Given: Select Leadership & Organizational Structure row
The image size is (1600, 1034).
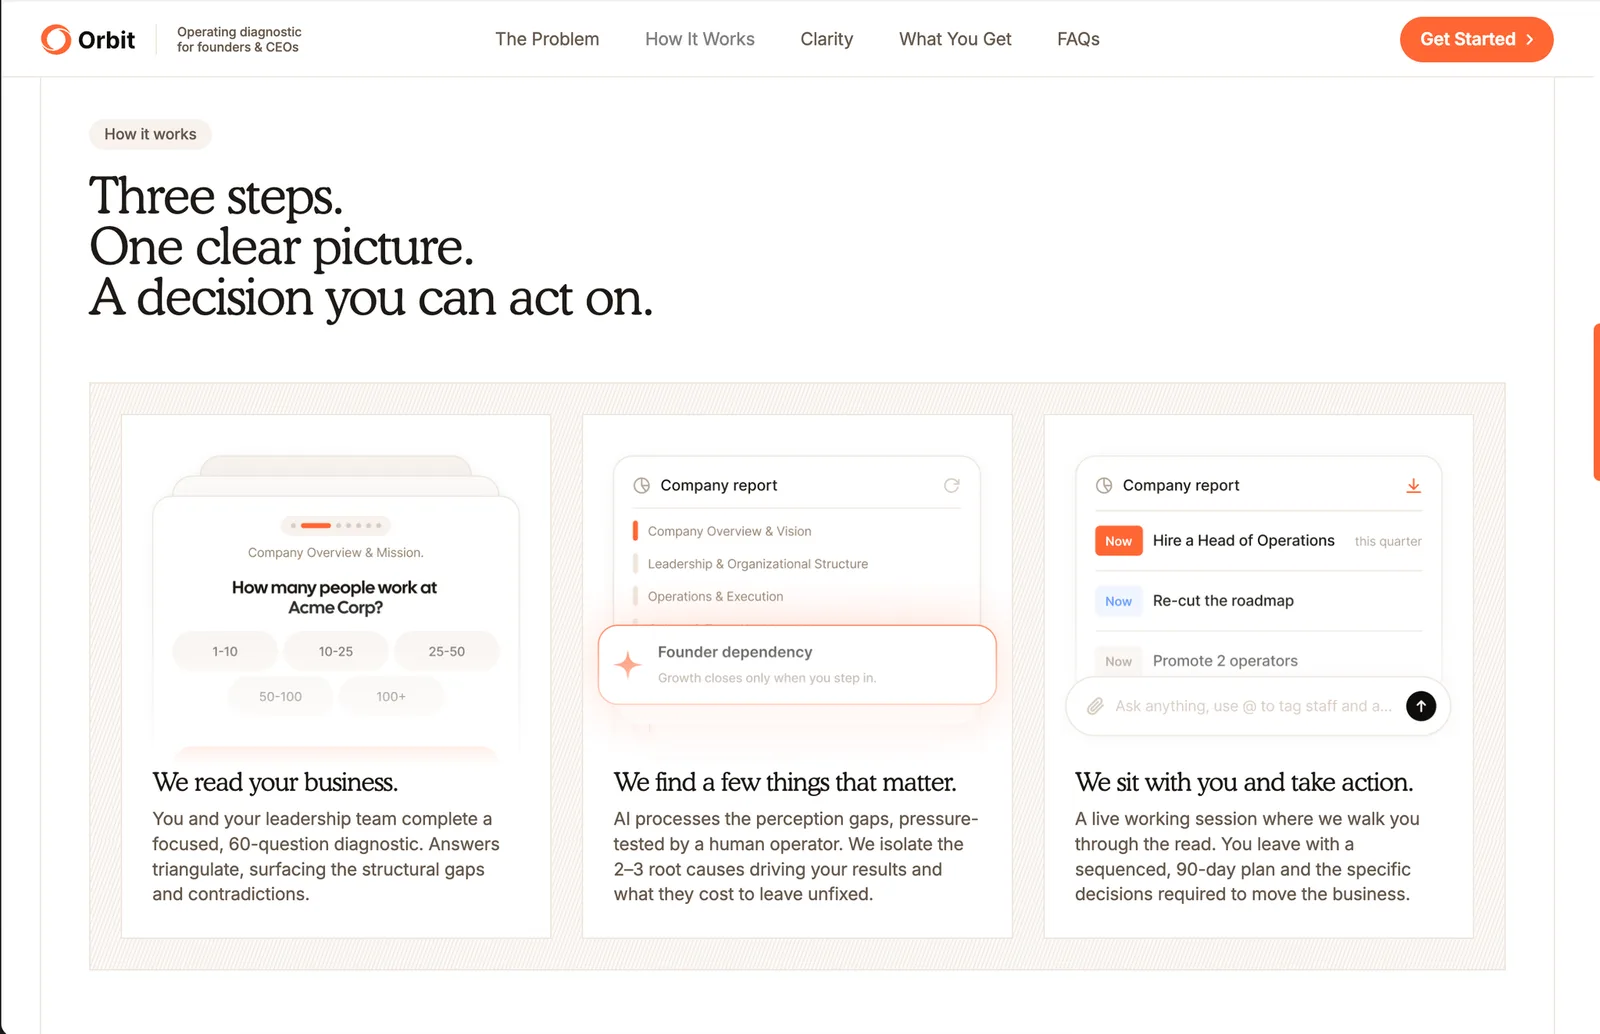Looking at the screenshot, I should click(x=757, y=564).
